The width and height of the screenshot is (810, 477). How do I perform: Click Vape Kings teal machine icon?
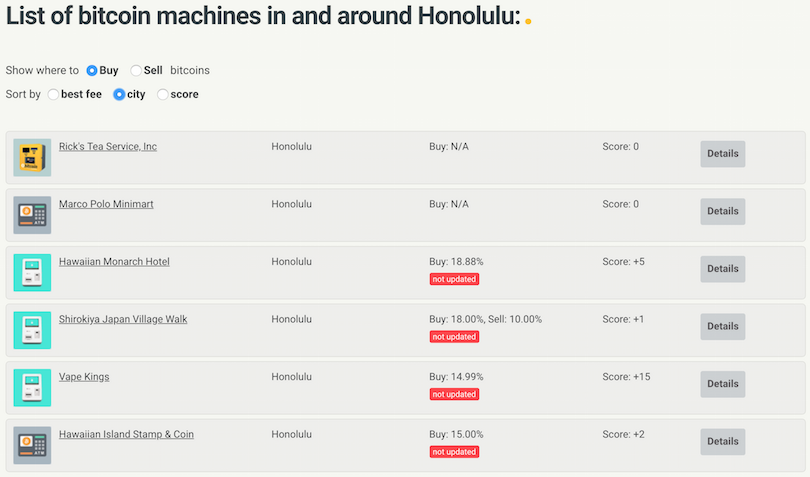32,388
